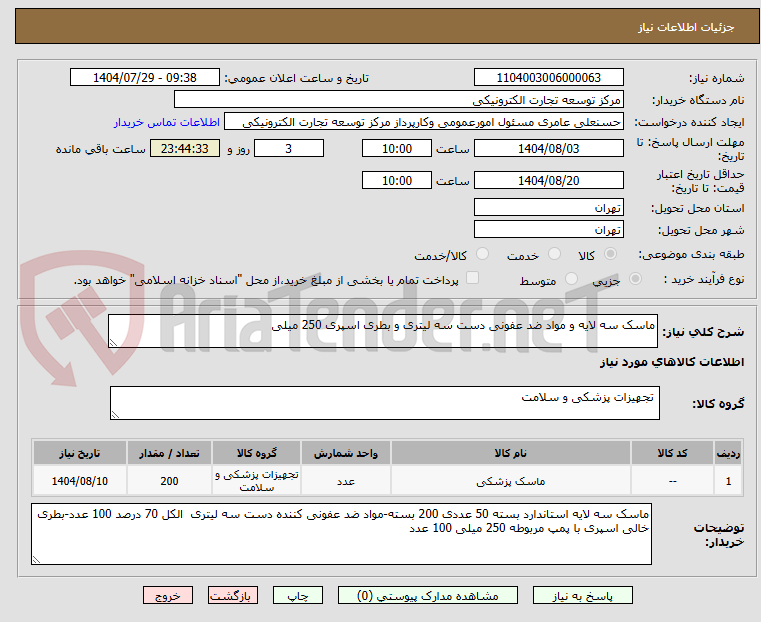Click the resize handle of شرح کلی نیاز box
Viewport: 761px width, 622px height.
coord(114,343)
